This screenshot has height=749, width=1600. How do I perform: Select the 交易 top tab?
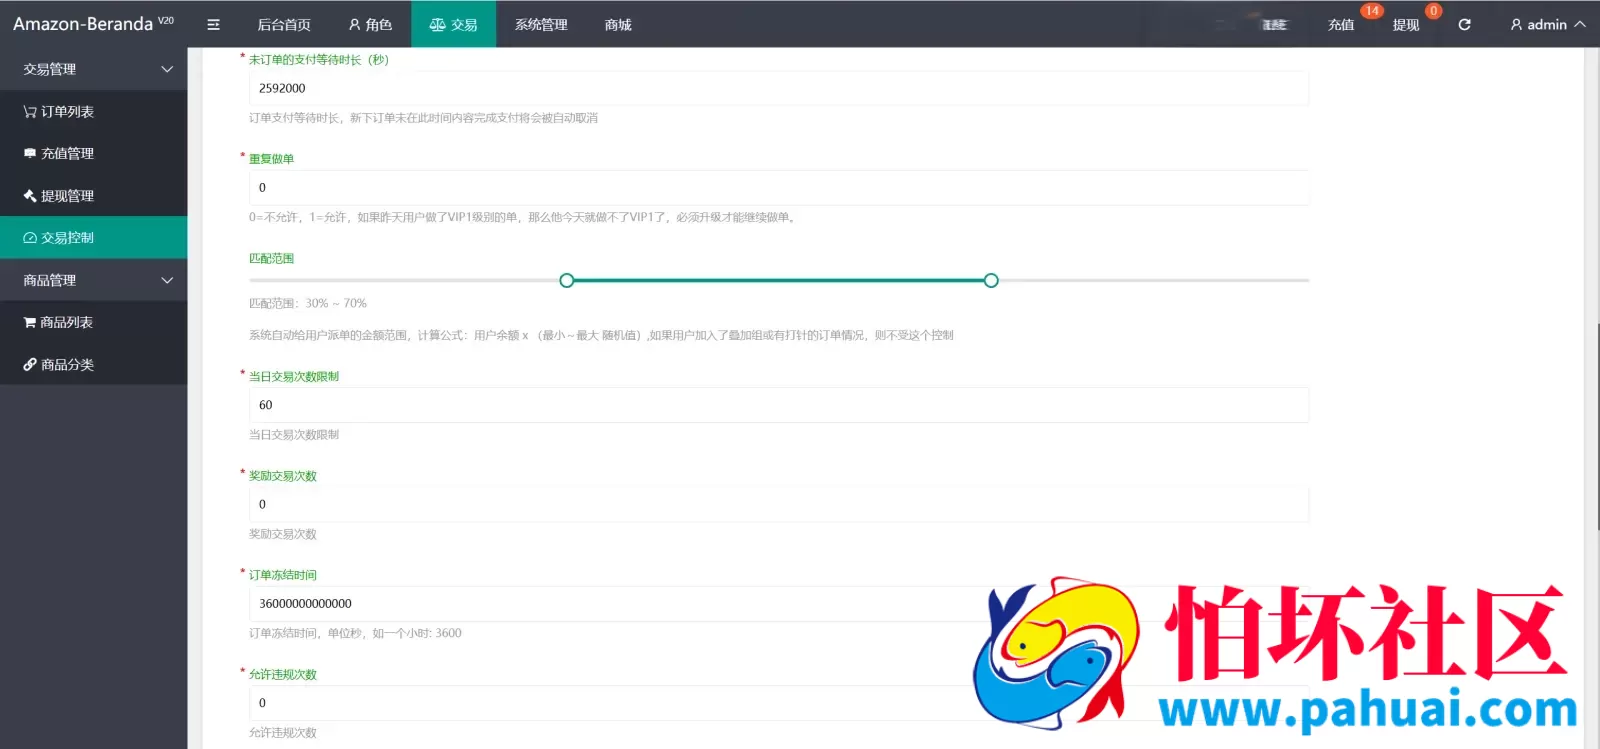point(453,25)
